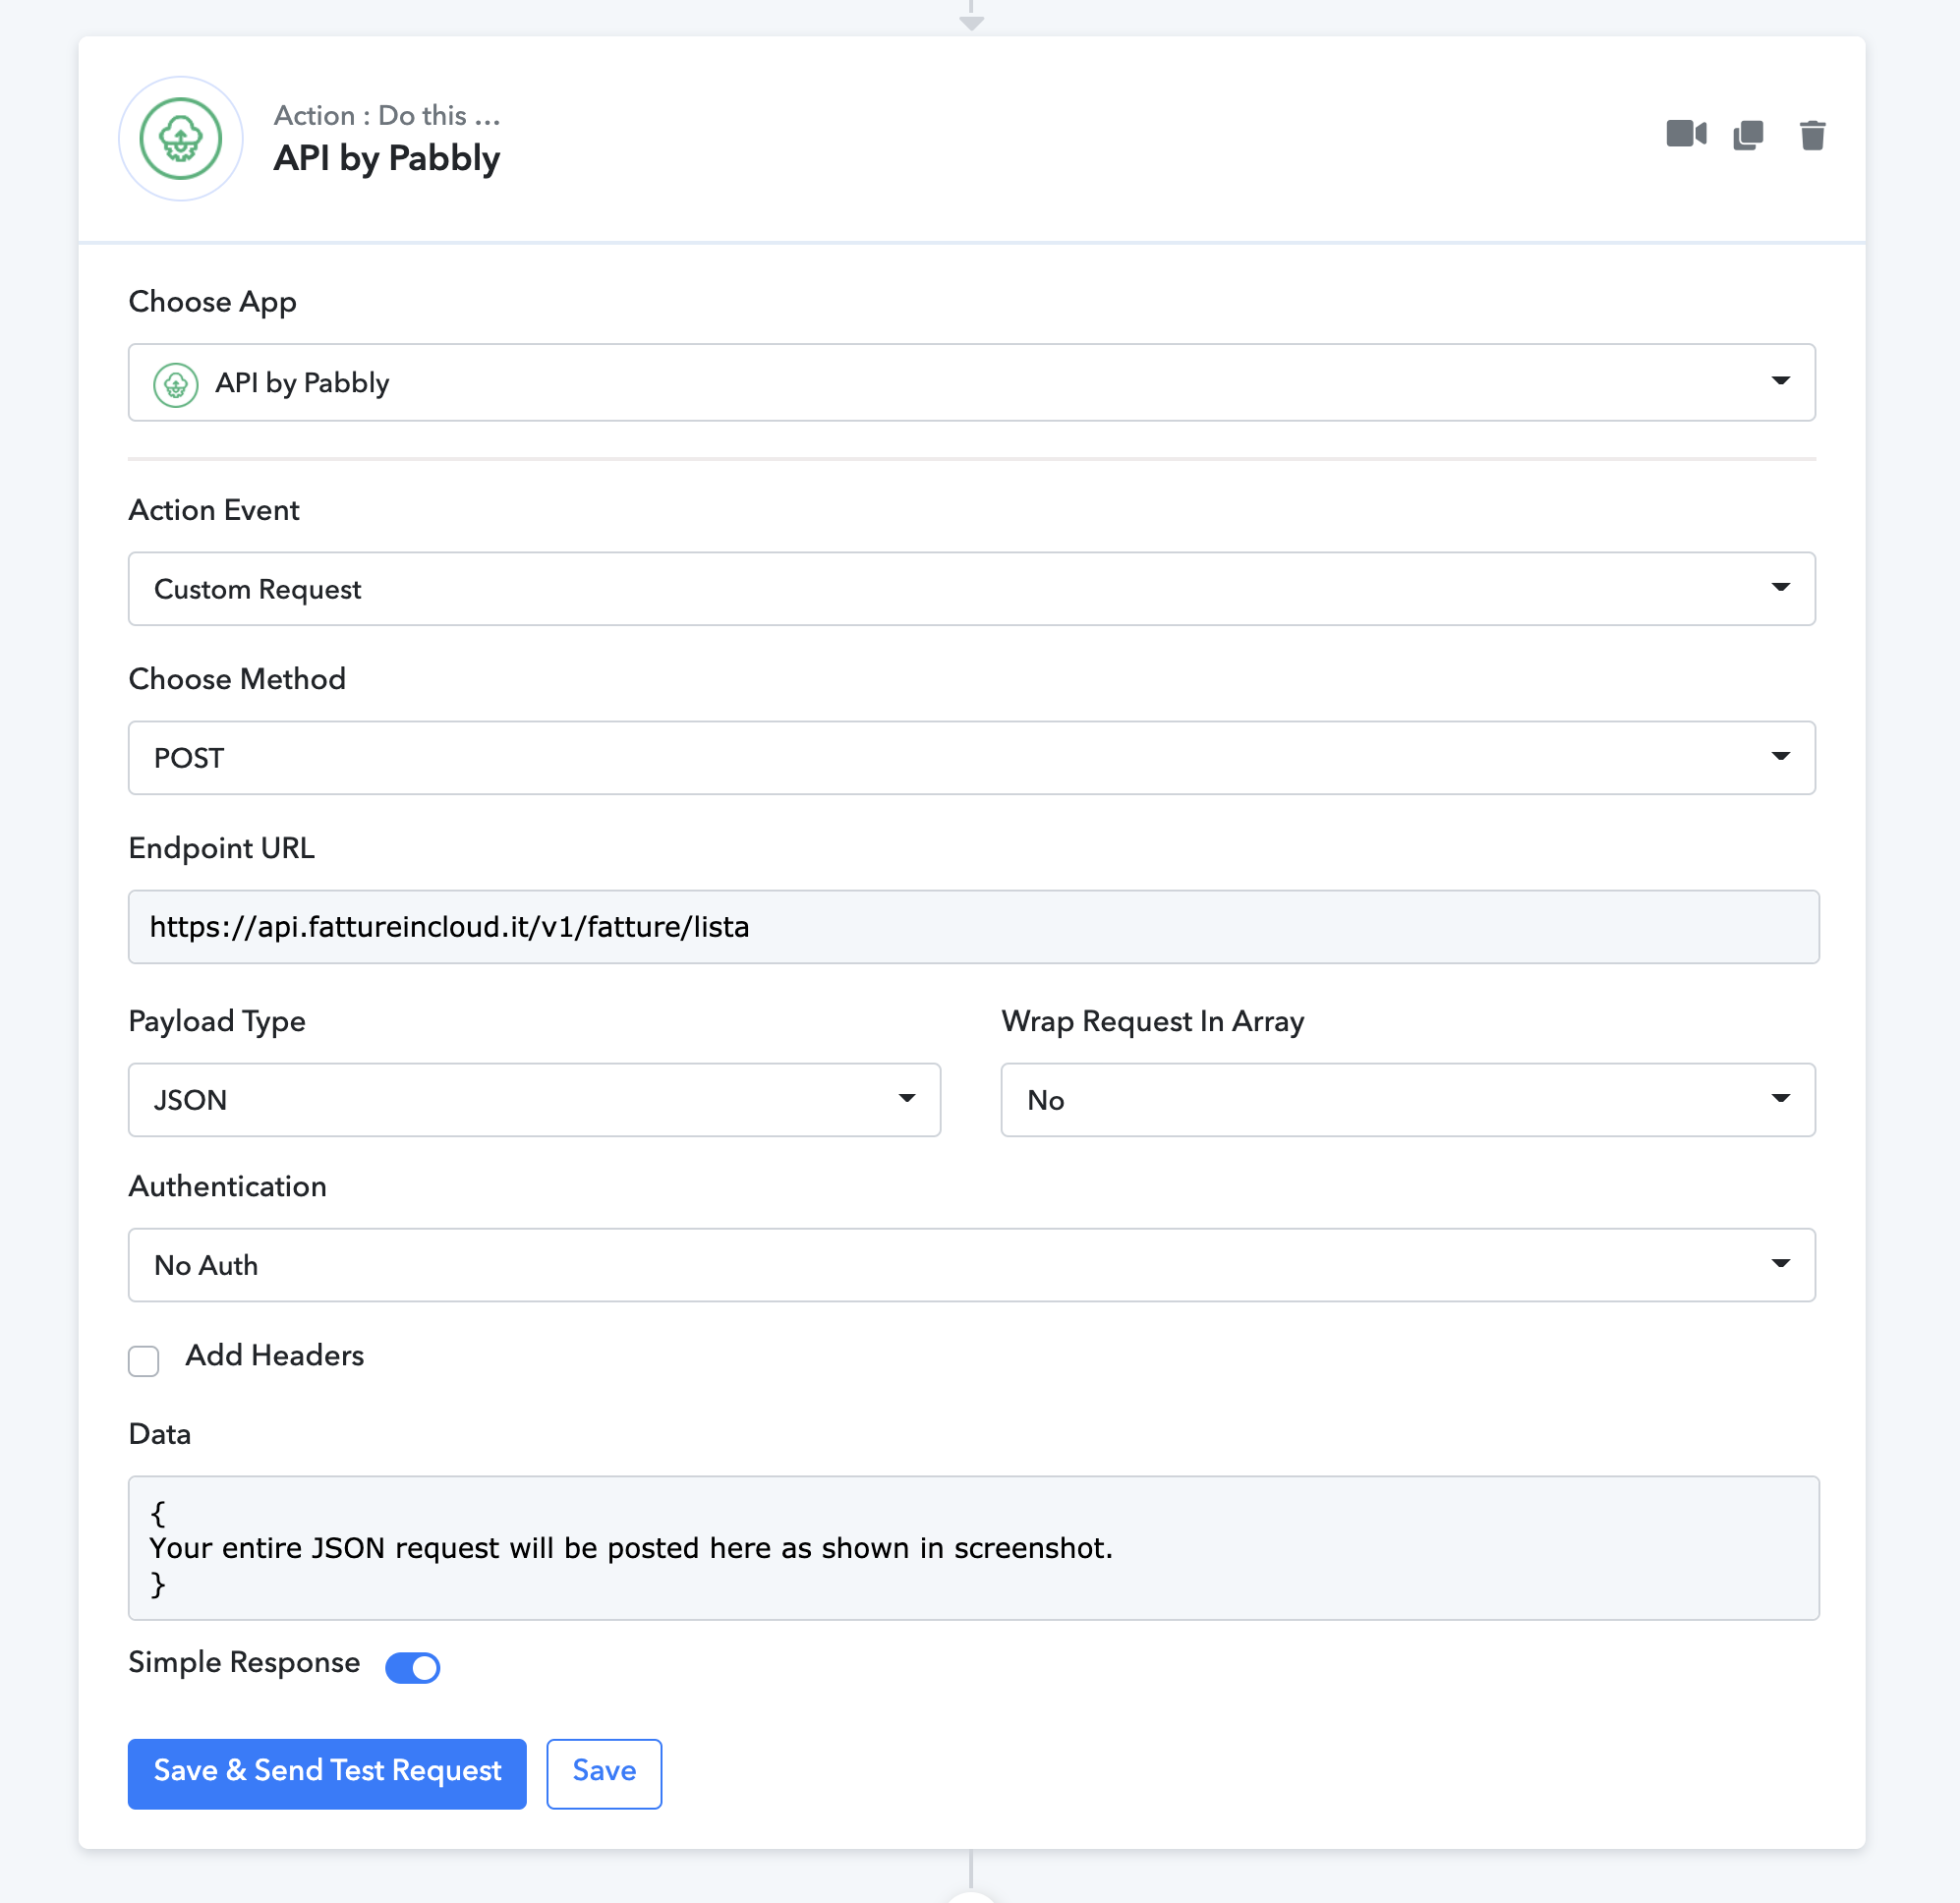The height and width of the screenshot is (1903, 1960).
Task: Focus the Endpoint URL input field
Action: pyautogui.click(x=974, y=927)
